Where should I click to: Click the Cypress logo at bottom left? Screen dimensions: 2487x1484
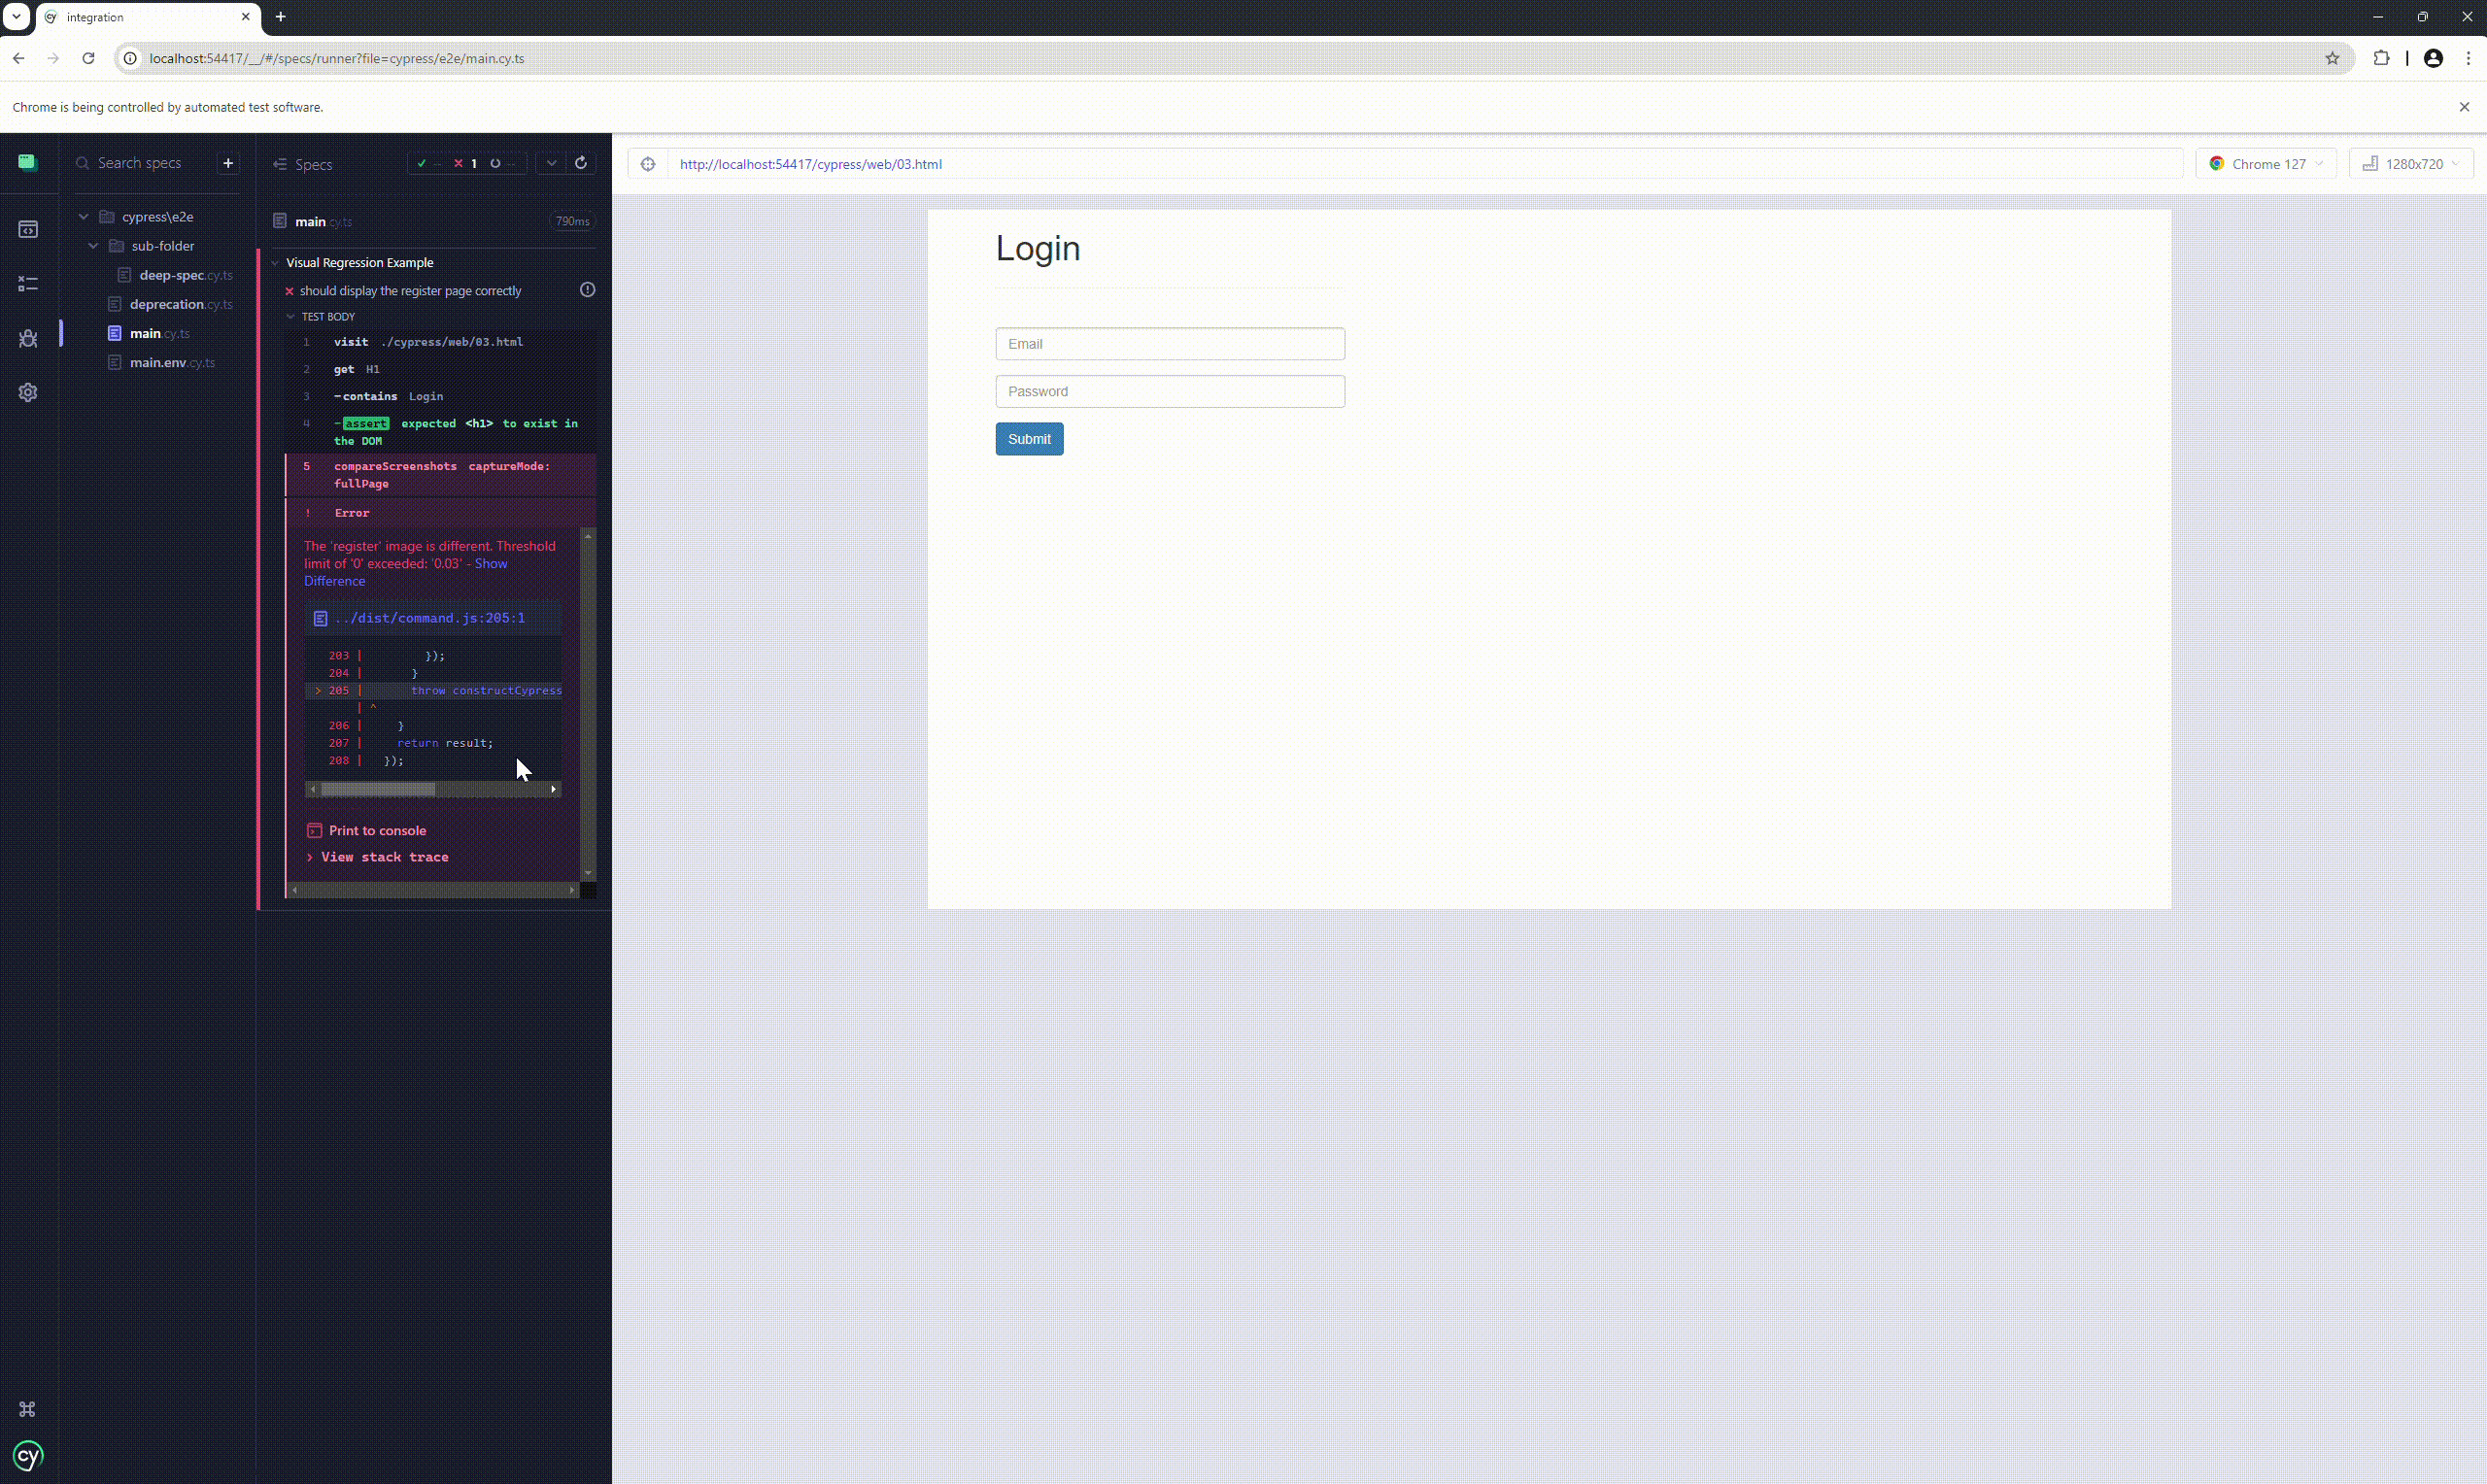coord(28,1455)
